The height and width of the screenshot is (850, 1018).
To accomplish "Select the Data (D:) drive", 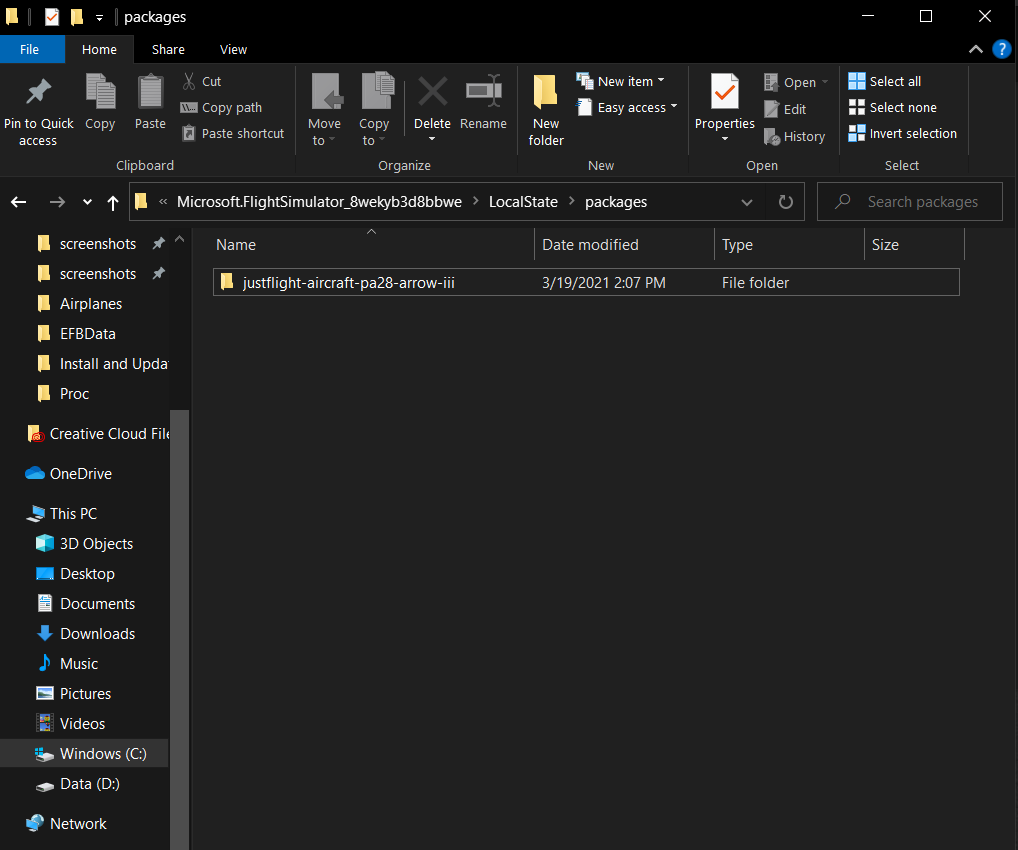I will pyautogui.click(x=78, y=784).
